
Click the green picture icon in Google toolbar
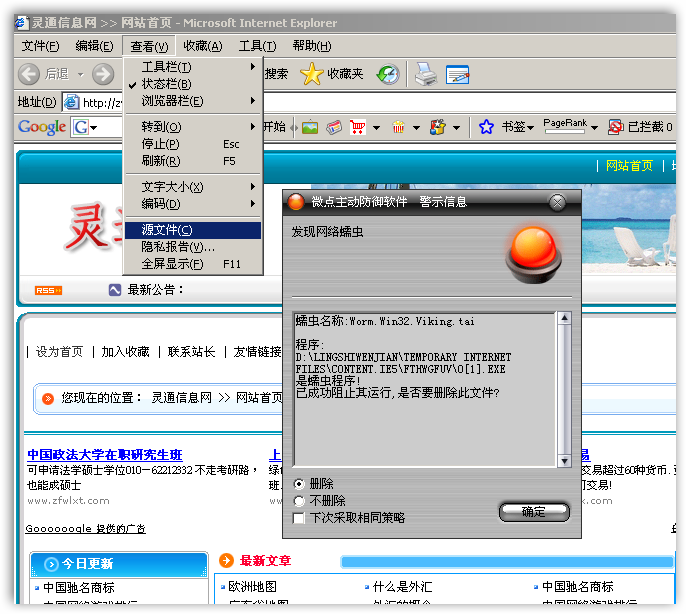(310, 127)
